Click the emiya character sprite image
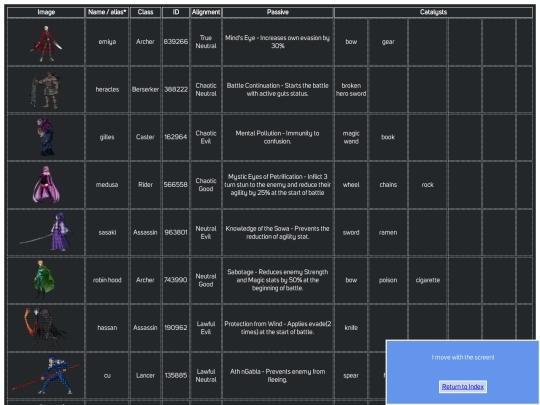 46,43
